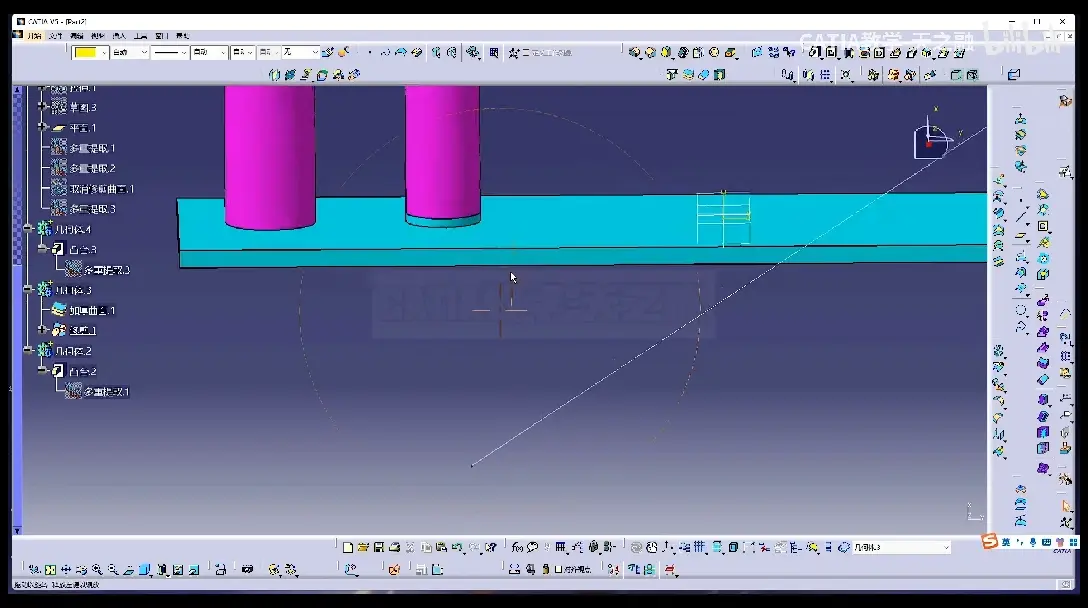Select 多重提取.2 in the tree
This screenshot has height=608, width=1088.
point(92,168)
